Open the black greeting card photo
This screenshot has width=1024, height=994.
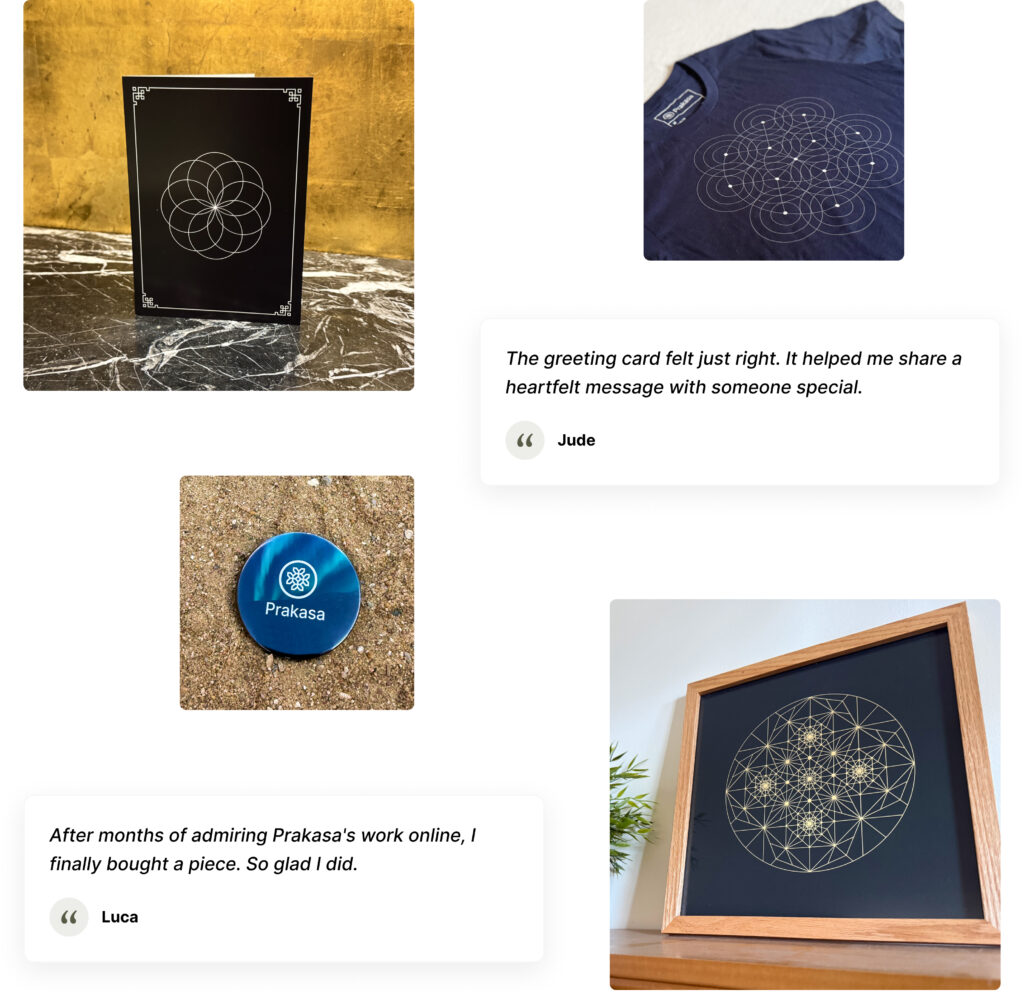(x=219, y=195)
